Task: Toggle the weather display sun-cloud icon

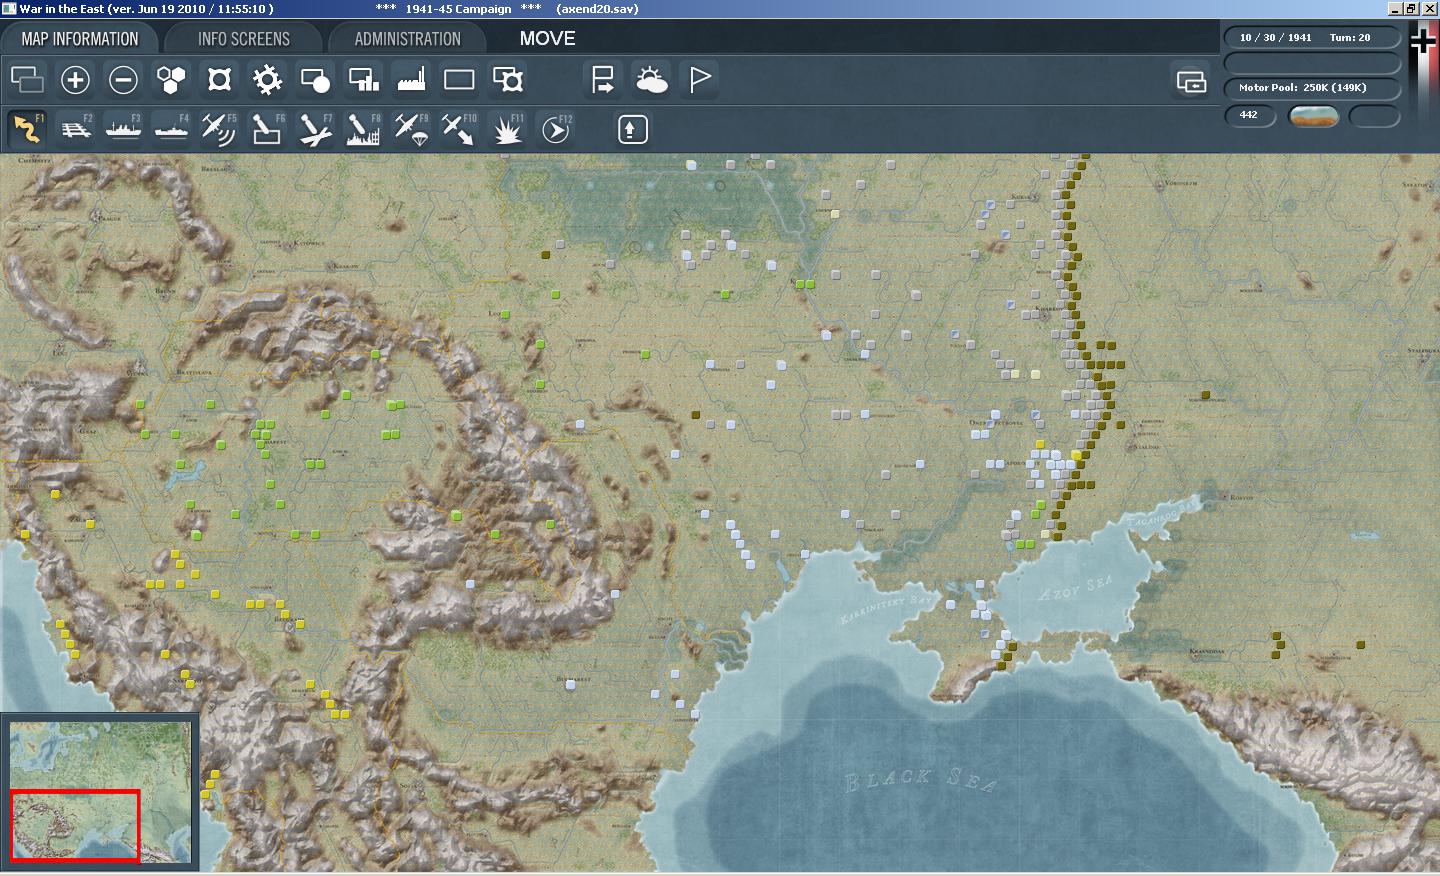Action: (x=651, y=80)
